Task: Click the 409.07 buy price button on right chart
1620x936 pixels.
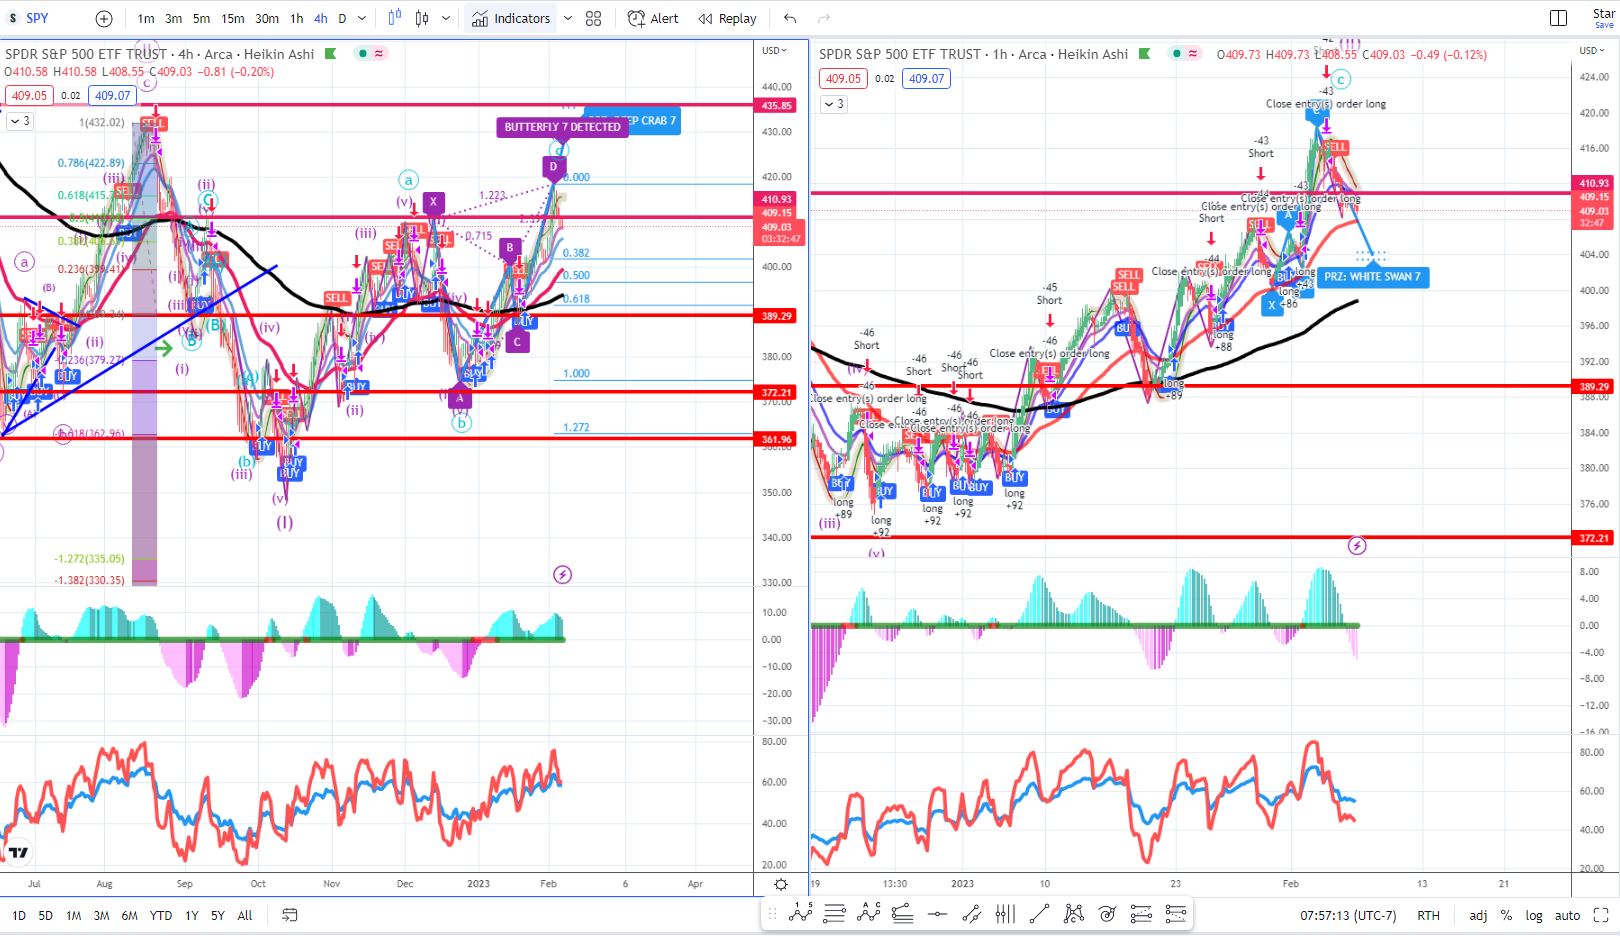Action: (927, 78)
